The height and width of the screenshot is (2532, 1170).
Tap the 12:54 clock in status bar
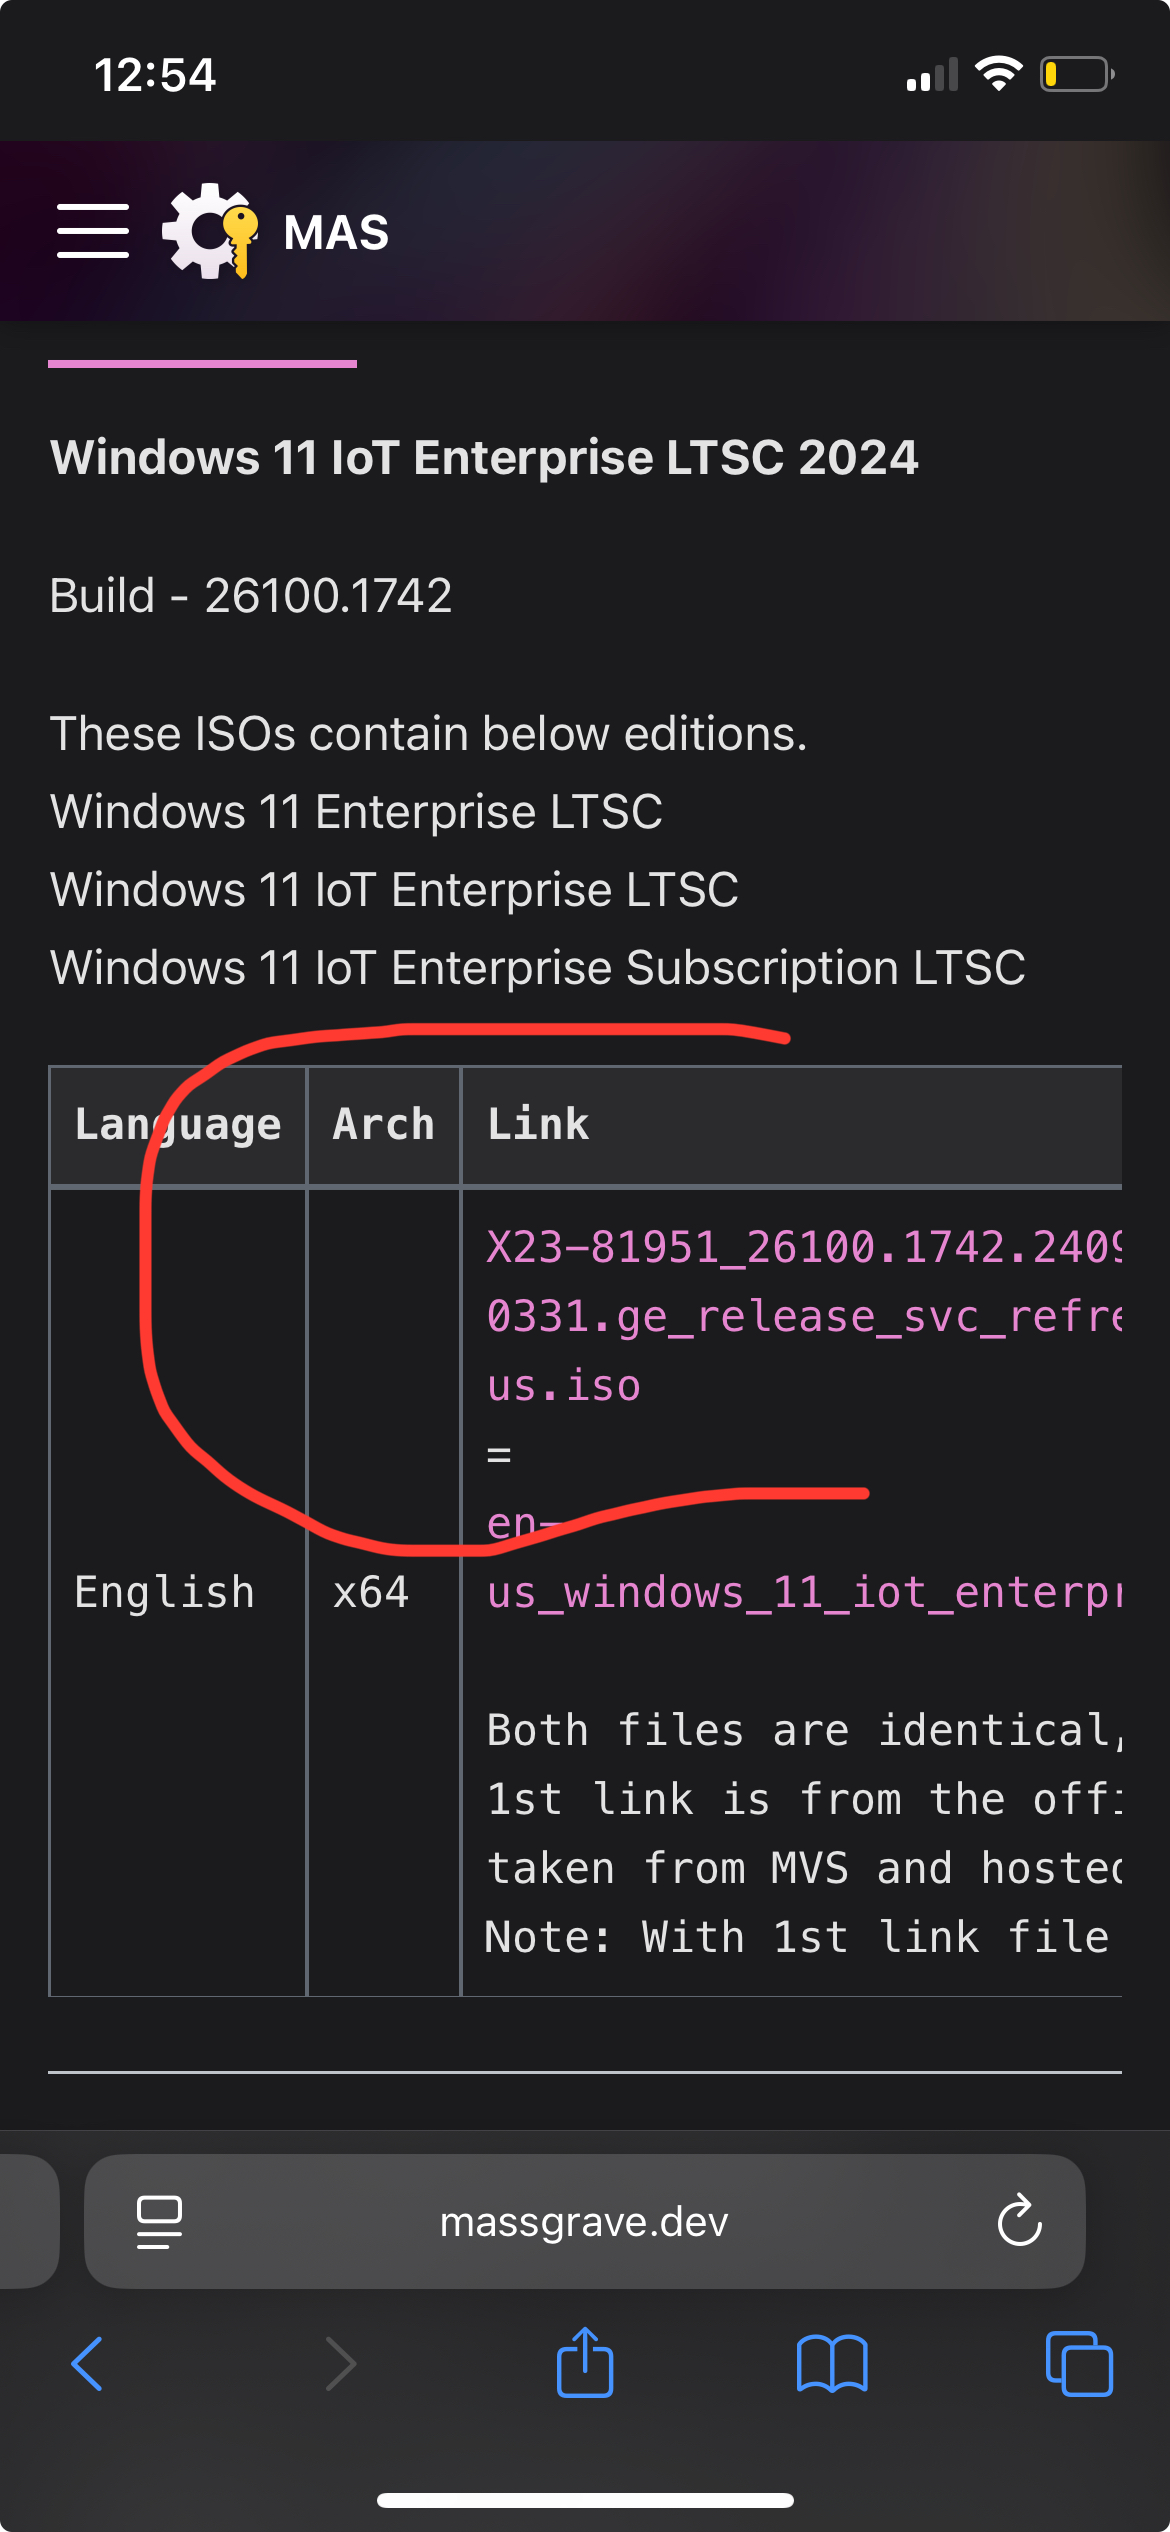coord(155,75)
